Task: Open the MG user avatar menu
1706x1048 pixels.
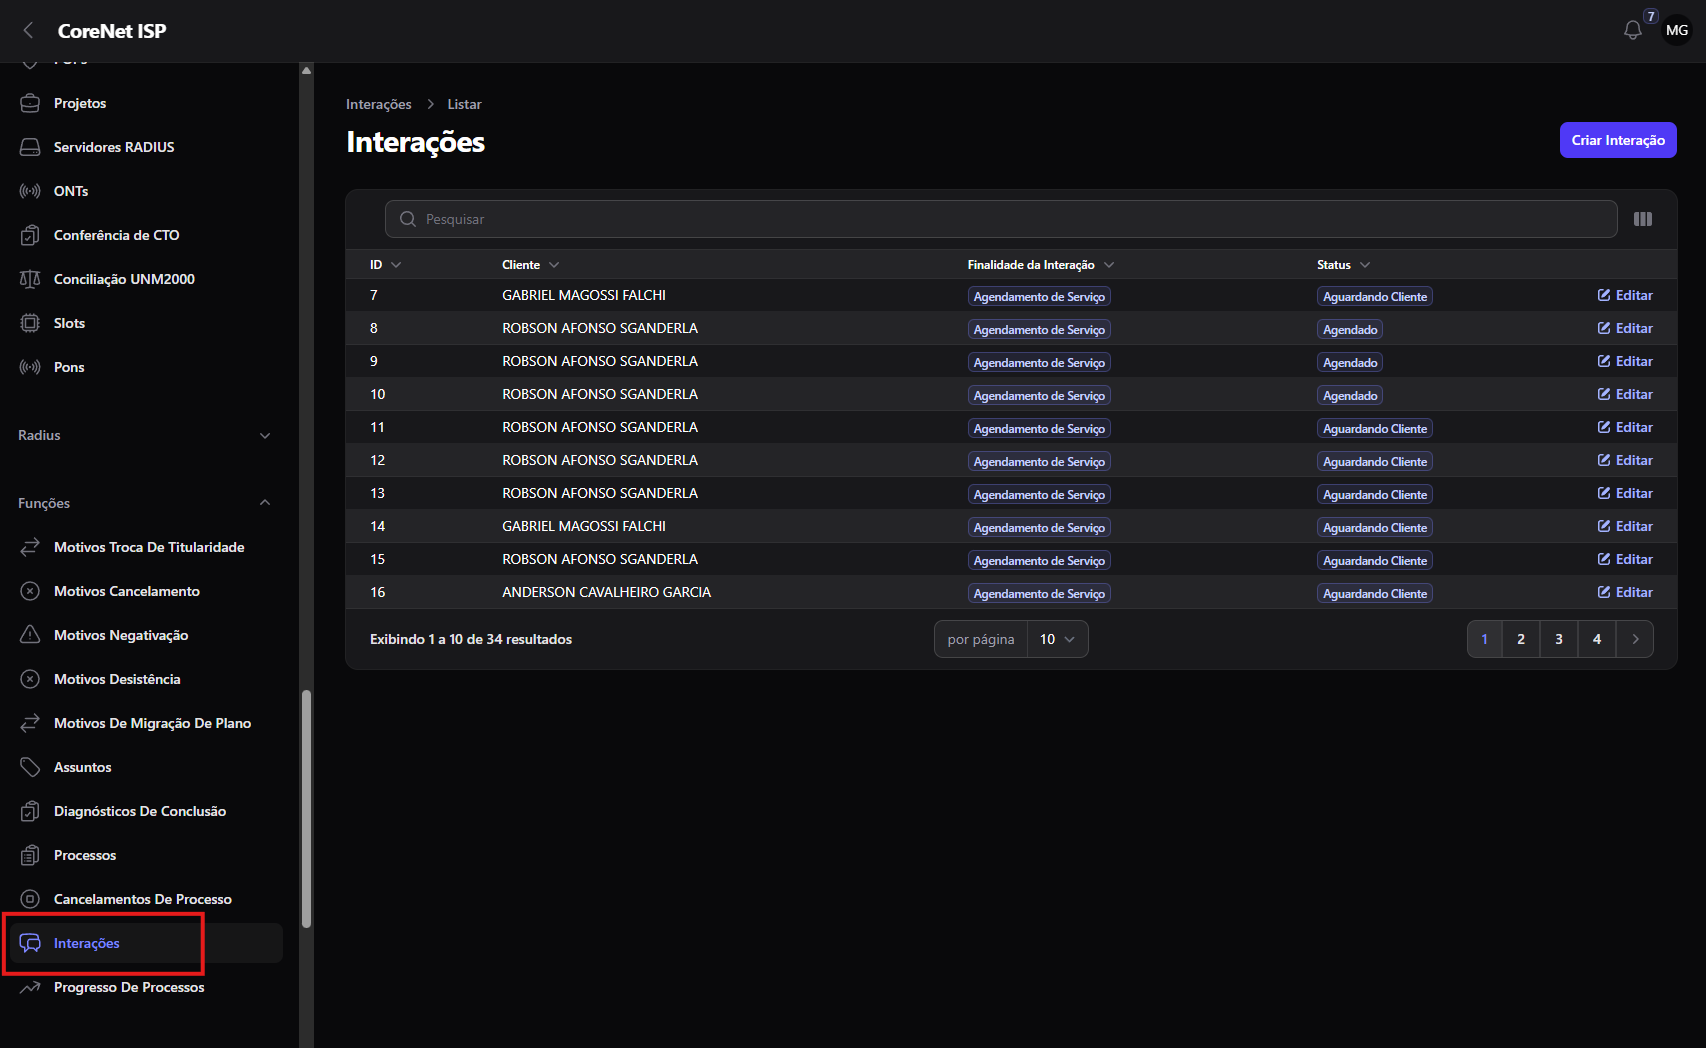Action: (x=1677, y=30)
